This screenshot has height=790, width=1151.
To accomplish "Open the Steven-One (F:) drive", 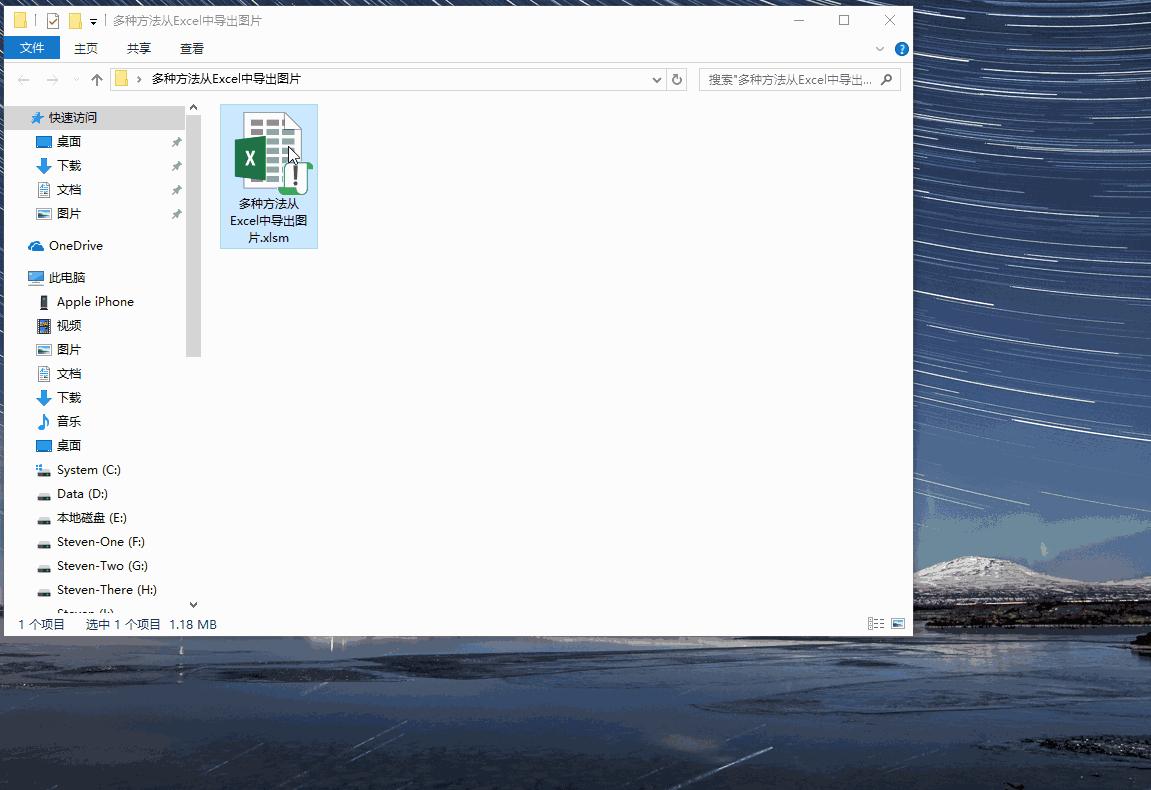I will 101,542.
